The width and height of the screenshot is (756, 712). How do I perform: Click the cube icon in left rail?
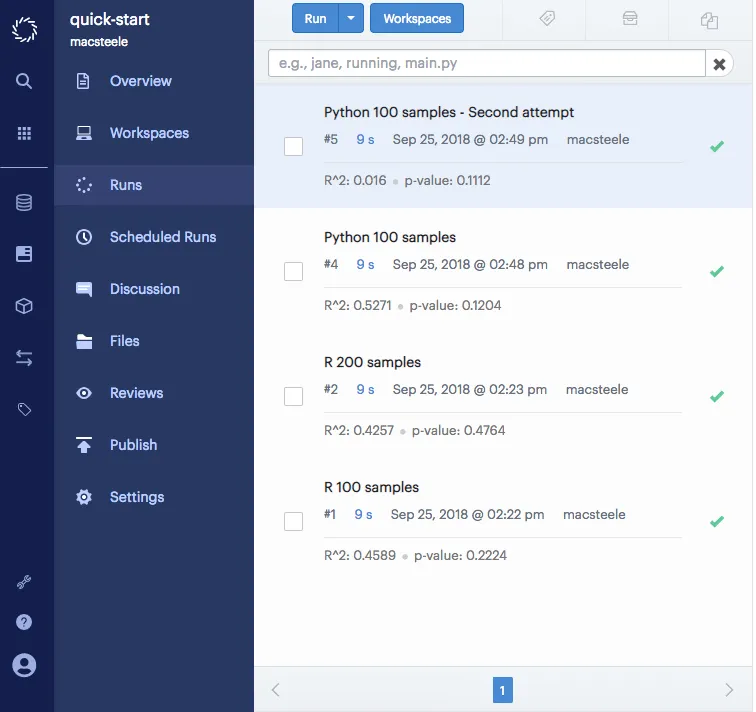click(x=24, y=306)
